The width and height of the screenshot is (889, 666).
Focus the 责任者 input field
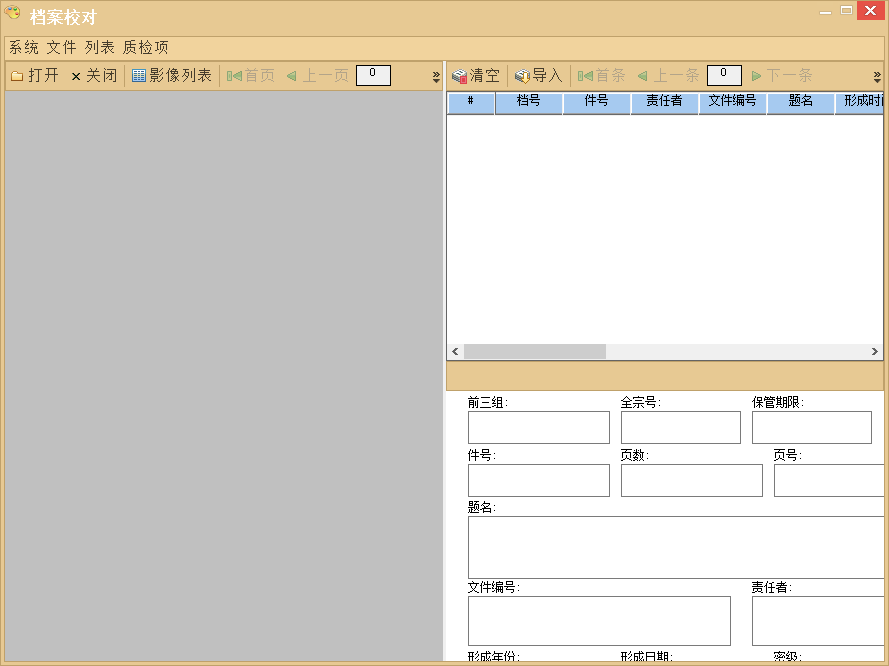818,621
